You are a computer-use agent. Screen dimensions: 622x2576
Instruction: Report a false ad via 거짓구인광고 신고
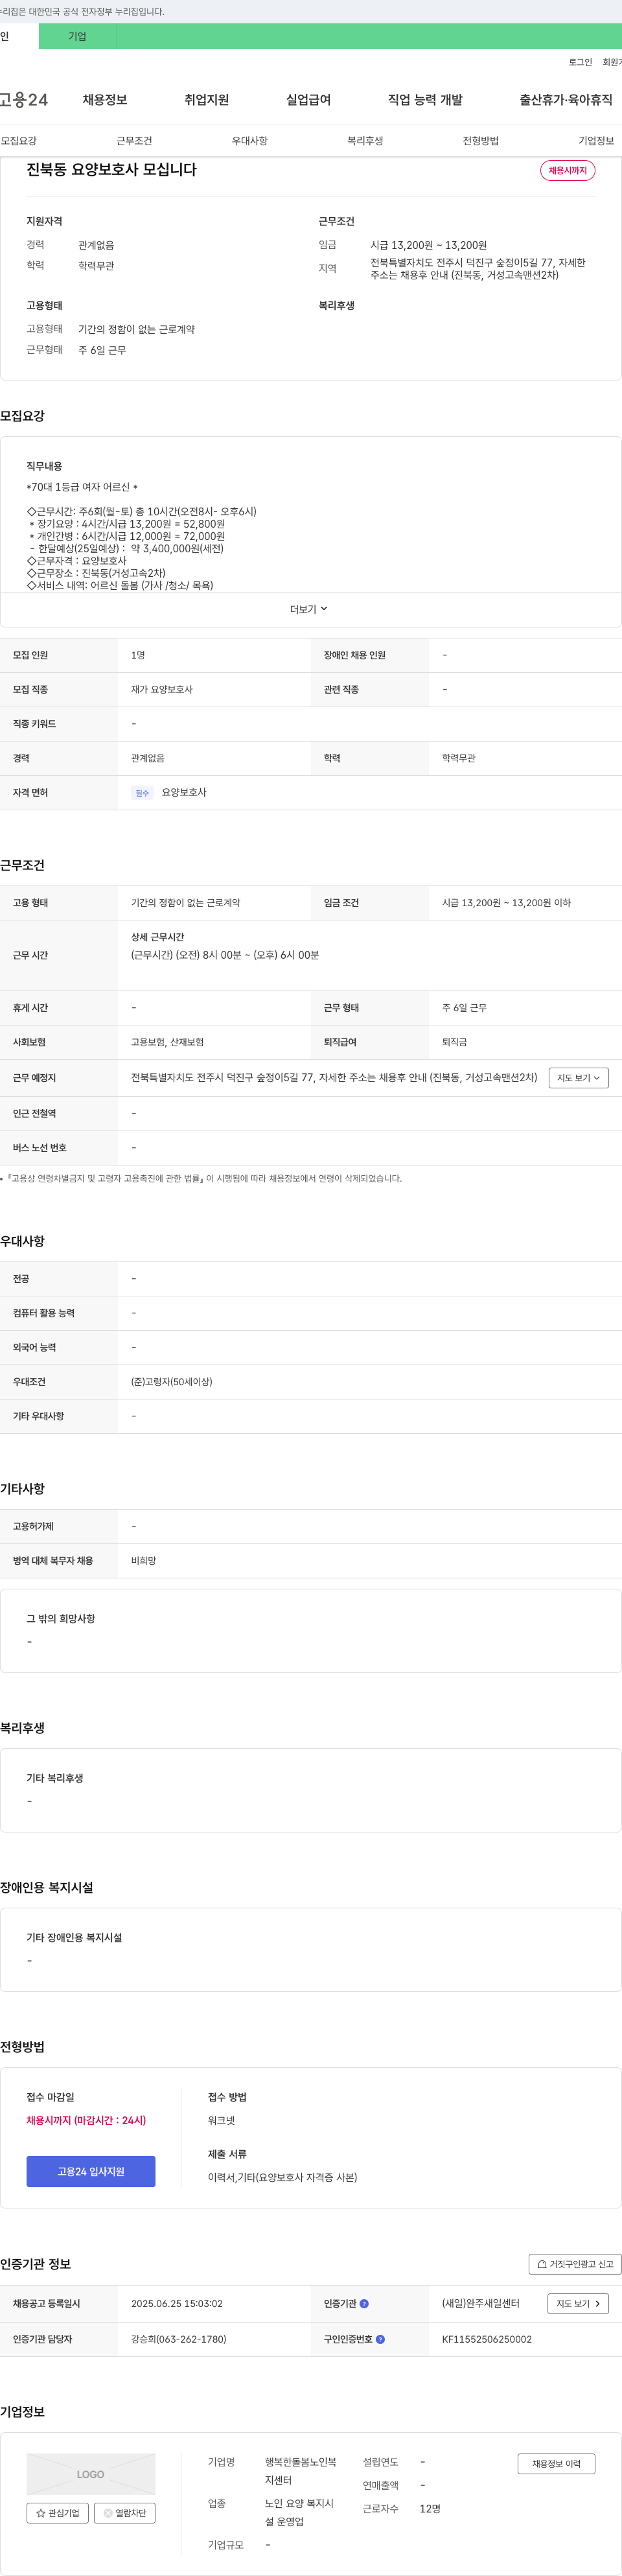point(575,2264)
